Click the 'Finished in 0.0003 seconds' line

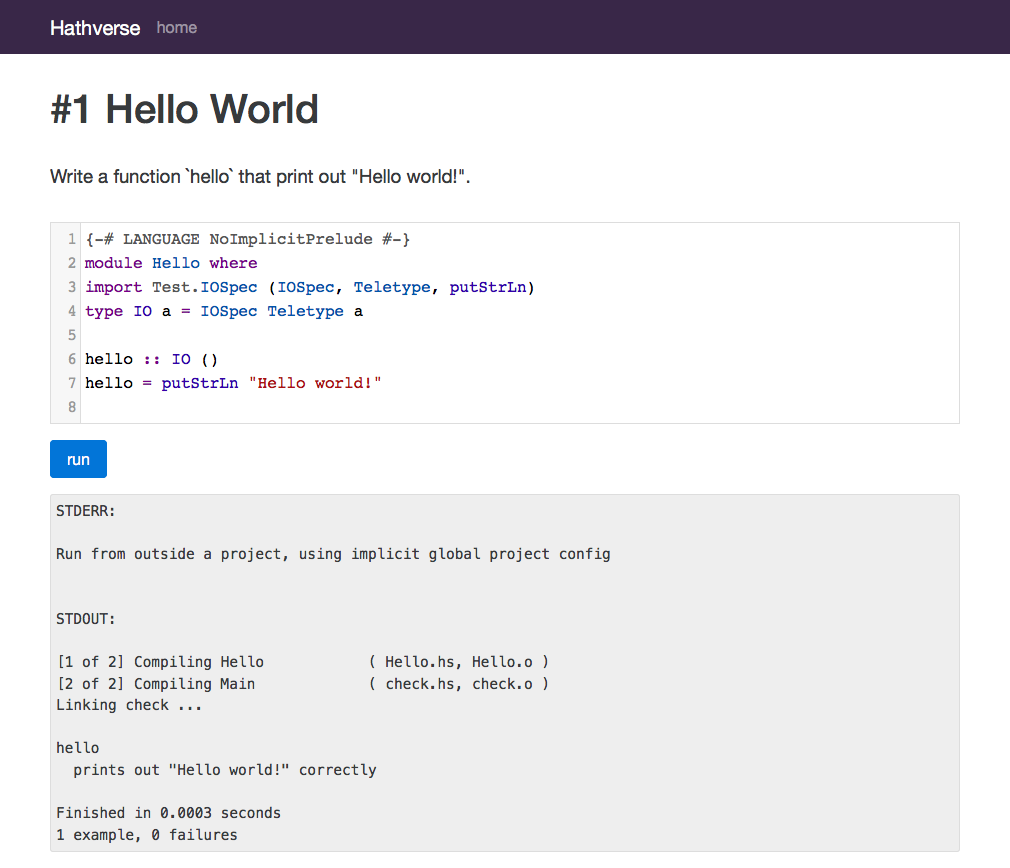(168, 813)
